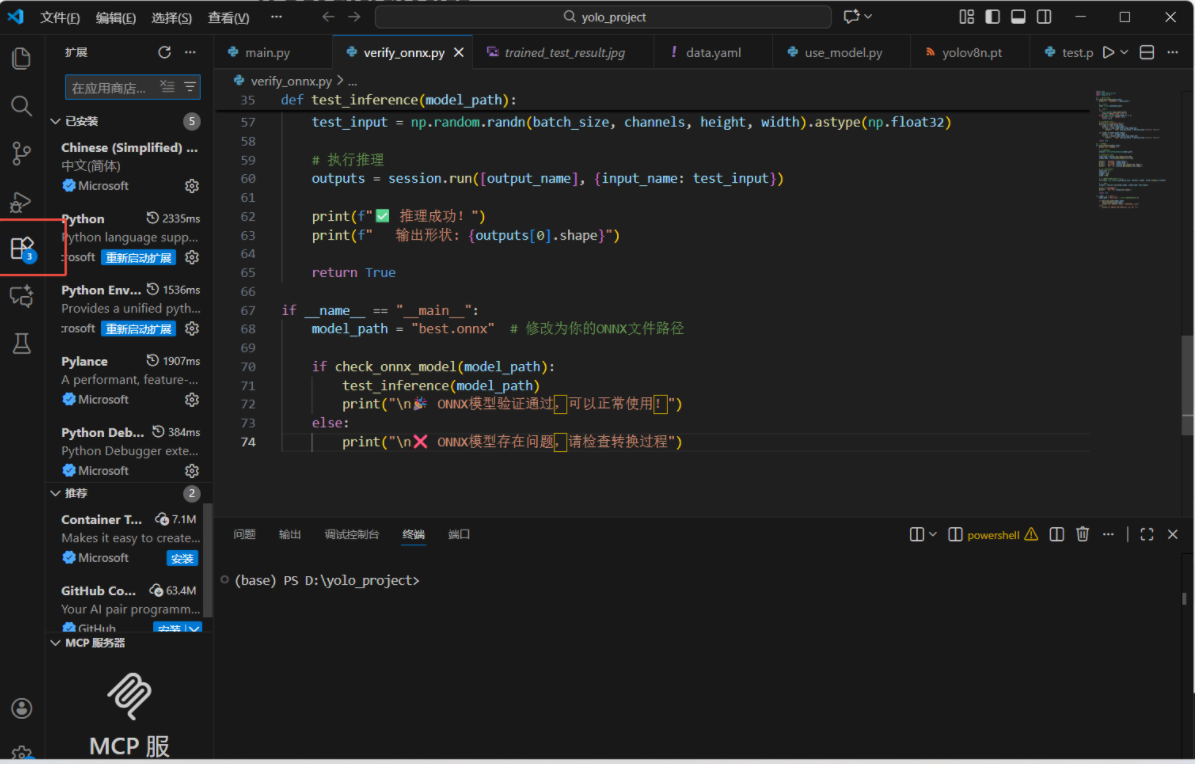The width and height of the screenshot is (1196, 764).
Task: Open the Explorer view in activity bar
Action: tap(21, 58)
